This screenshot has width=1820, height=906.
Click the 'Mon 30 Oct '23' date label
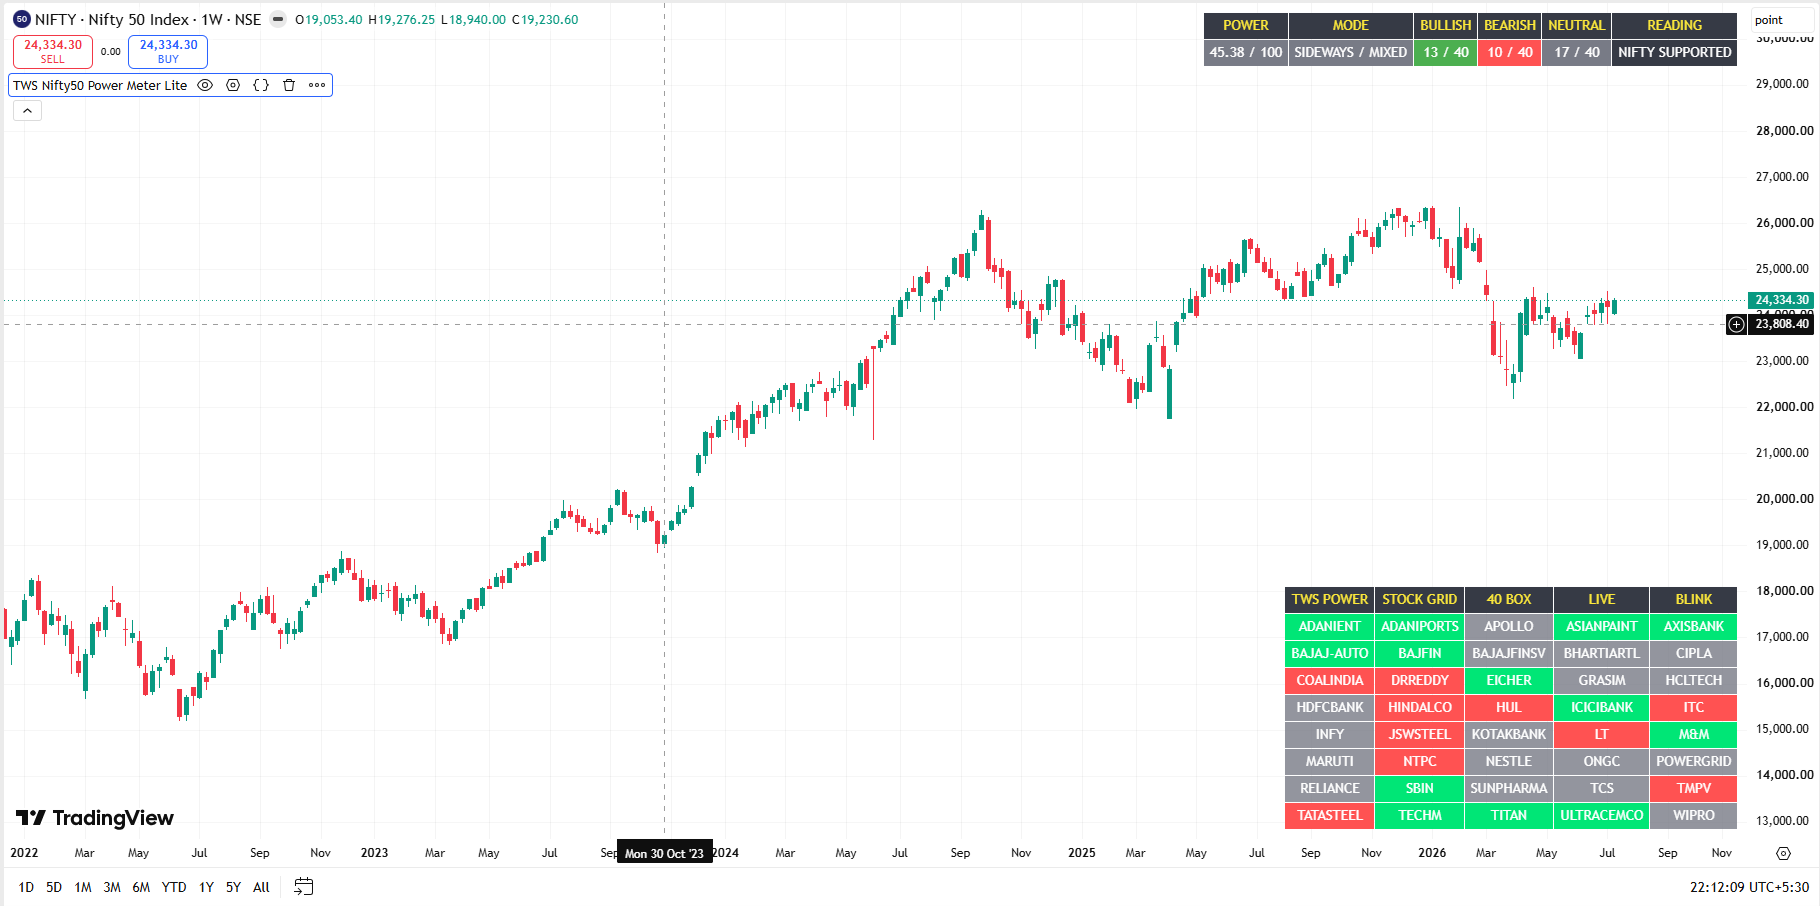point(664,853)
